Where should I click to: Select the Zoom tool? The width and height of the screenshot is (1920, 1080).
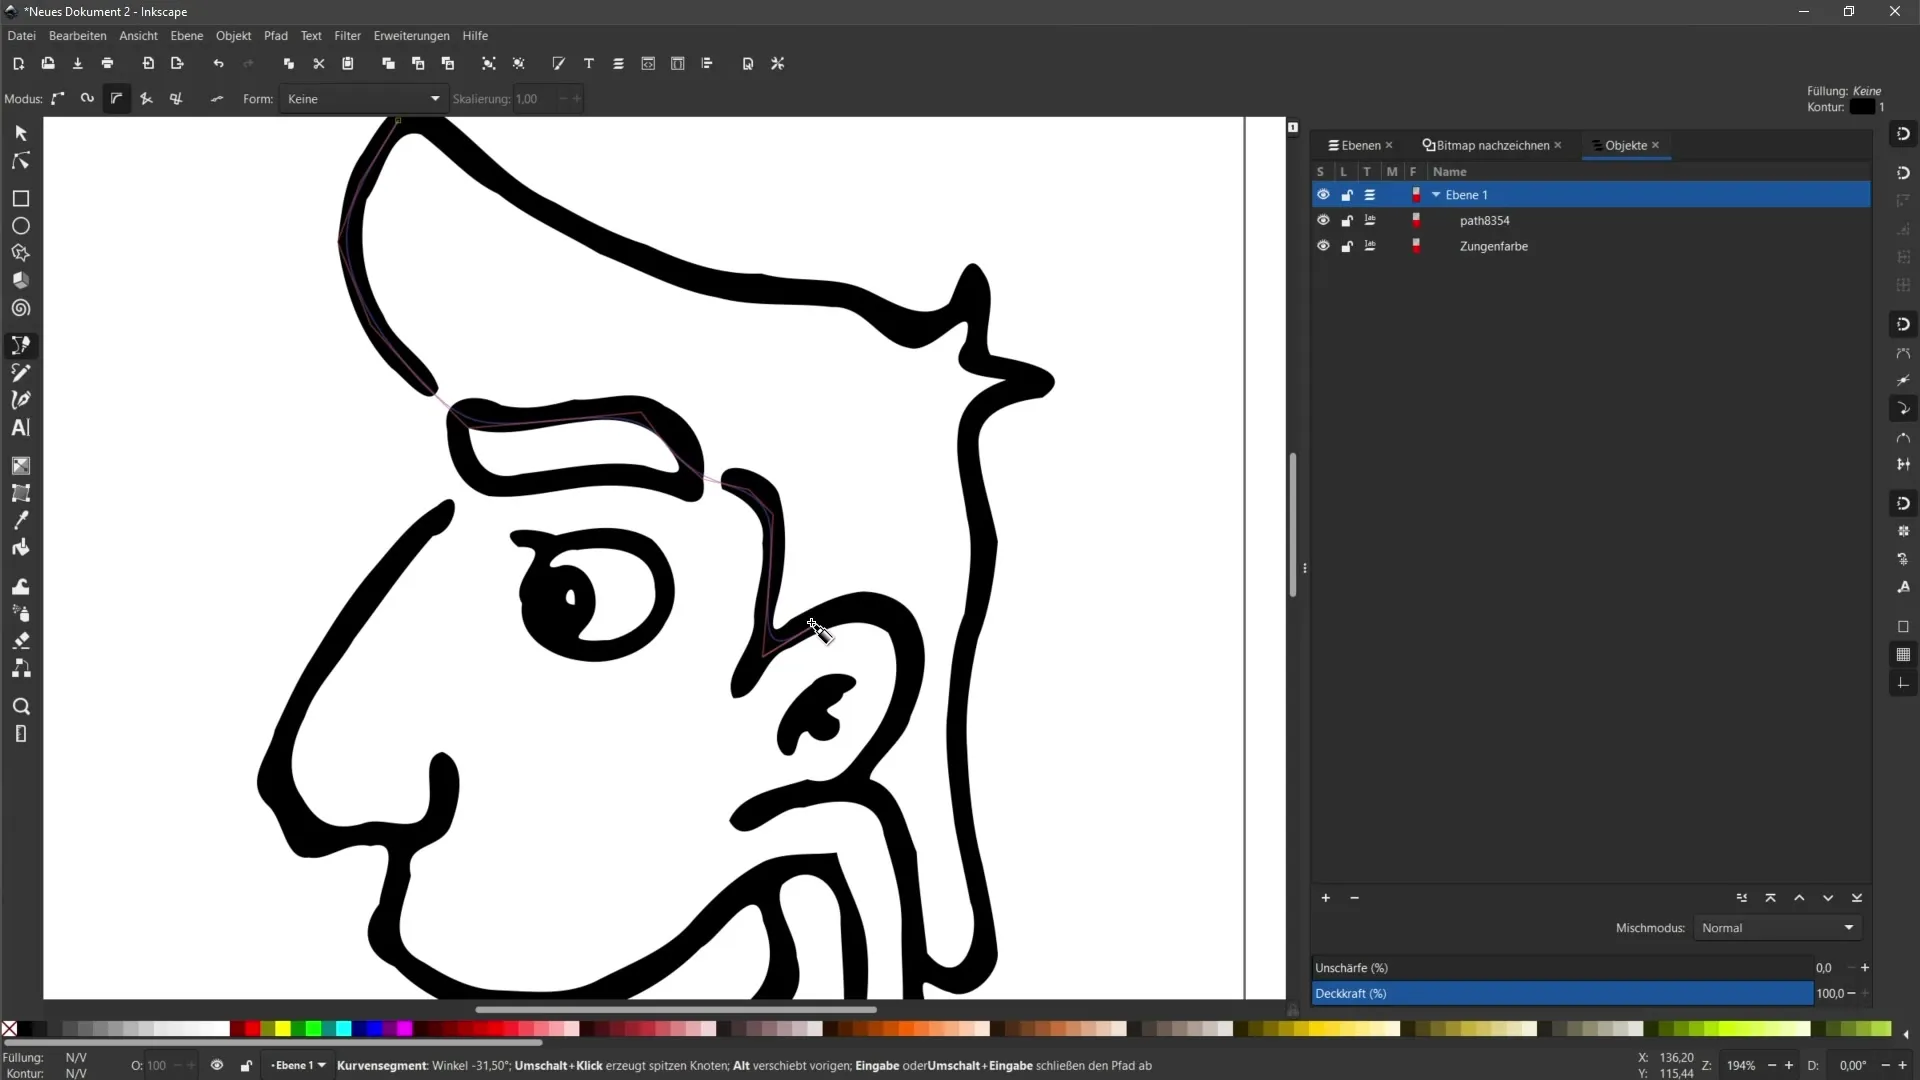point(20,705)
